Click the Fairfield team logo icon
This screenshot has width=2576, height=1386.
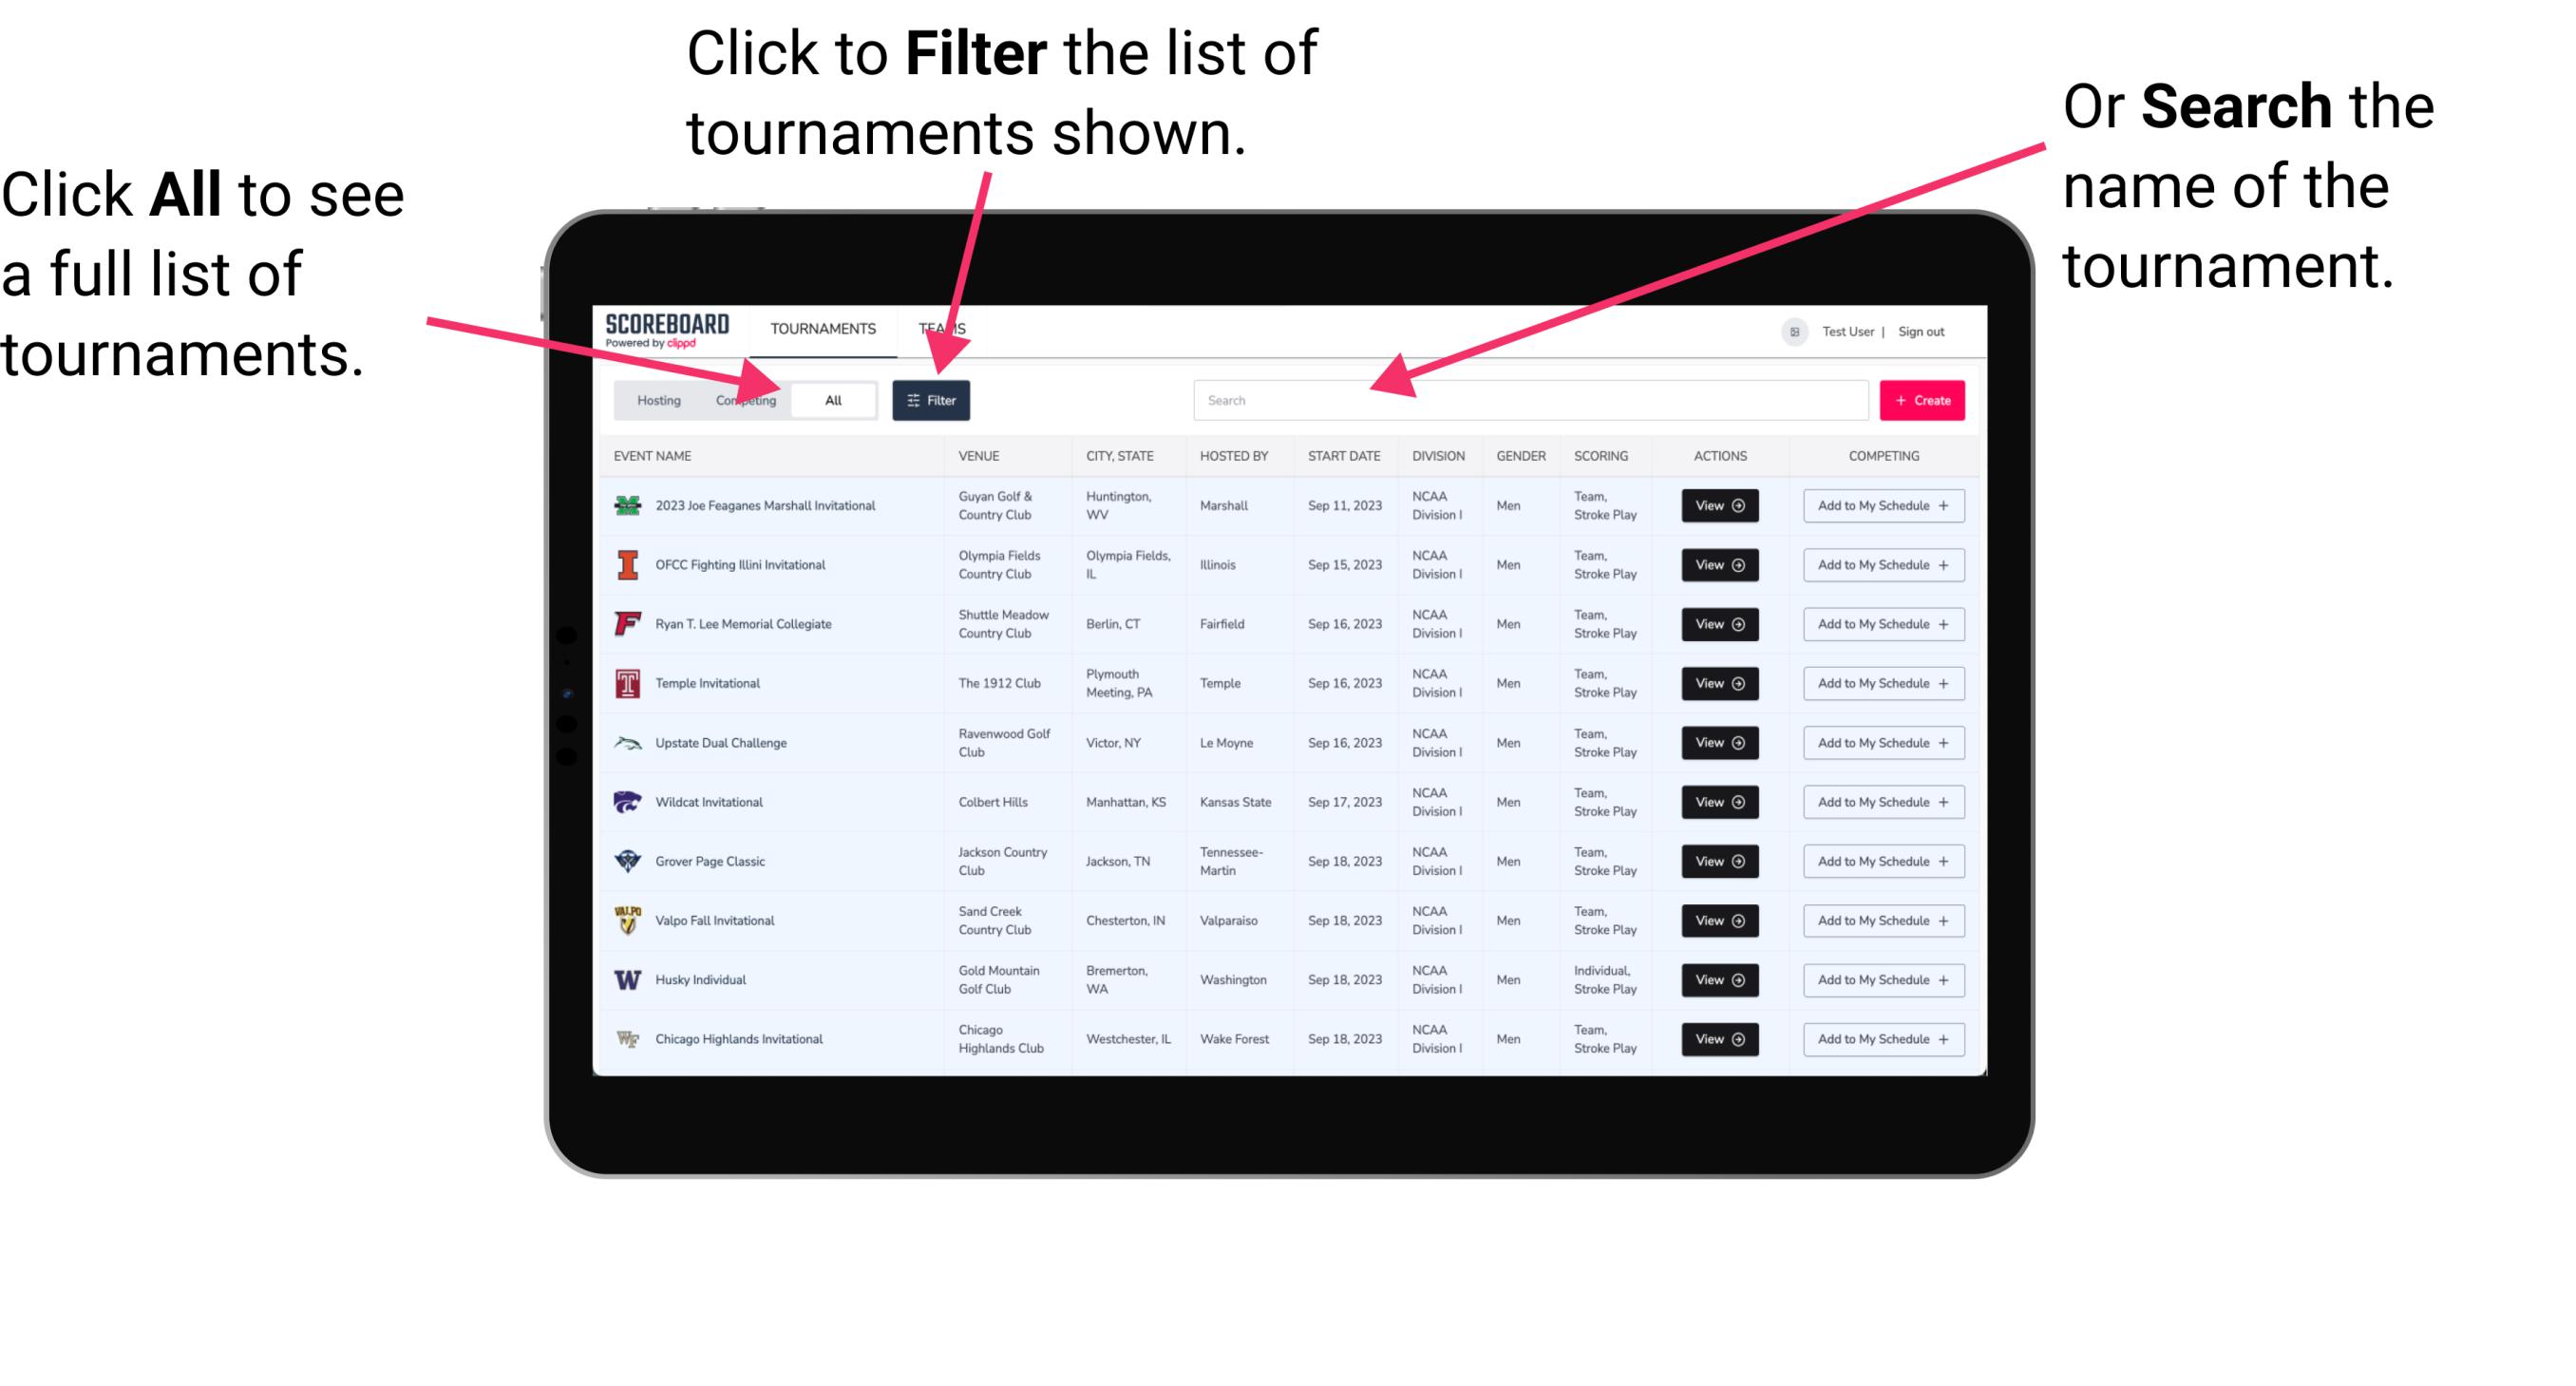(628, 625)
